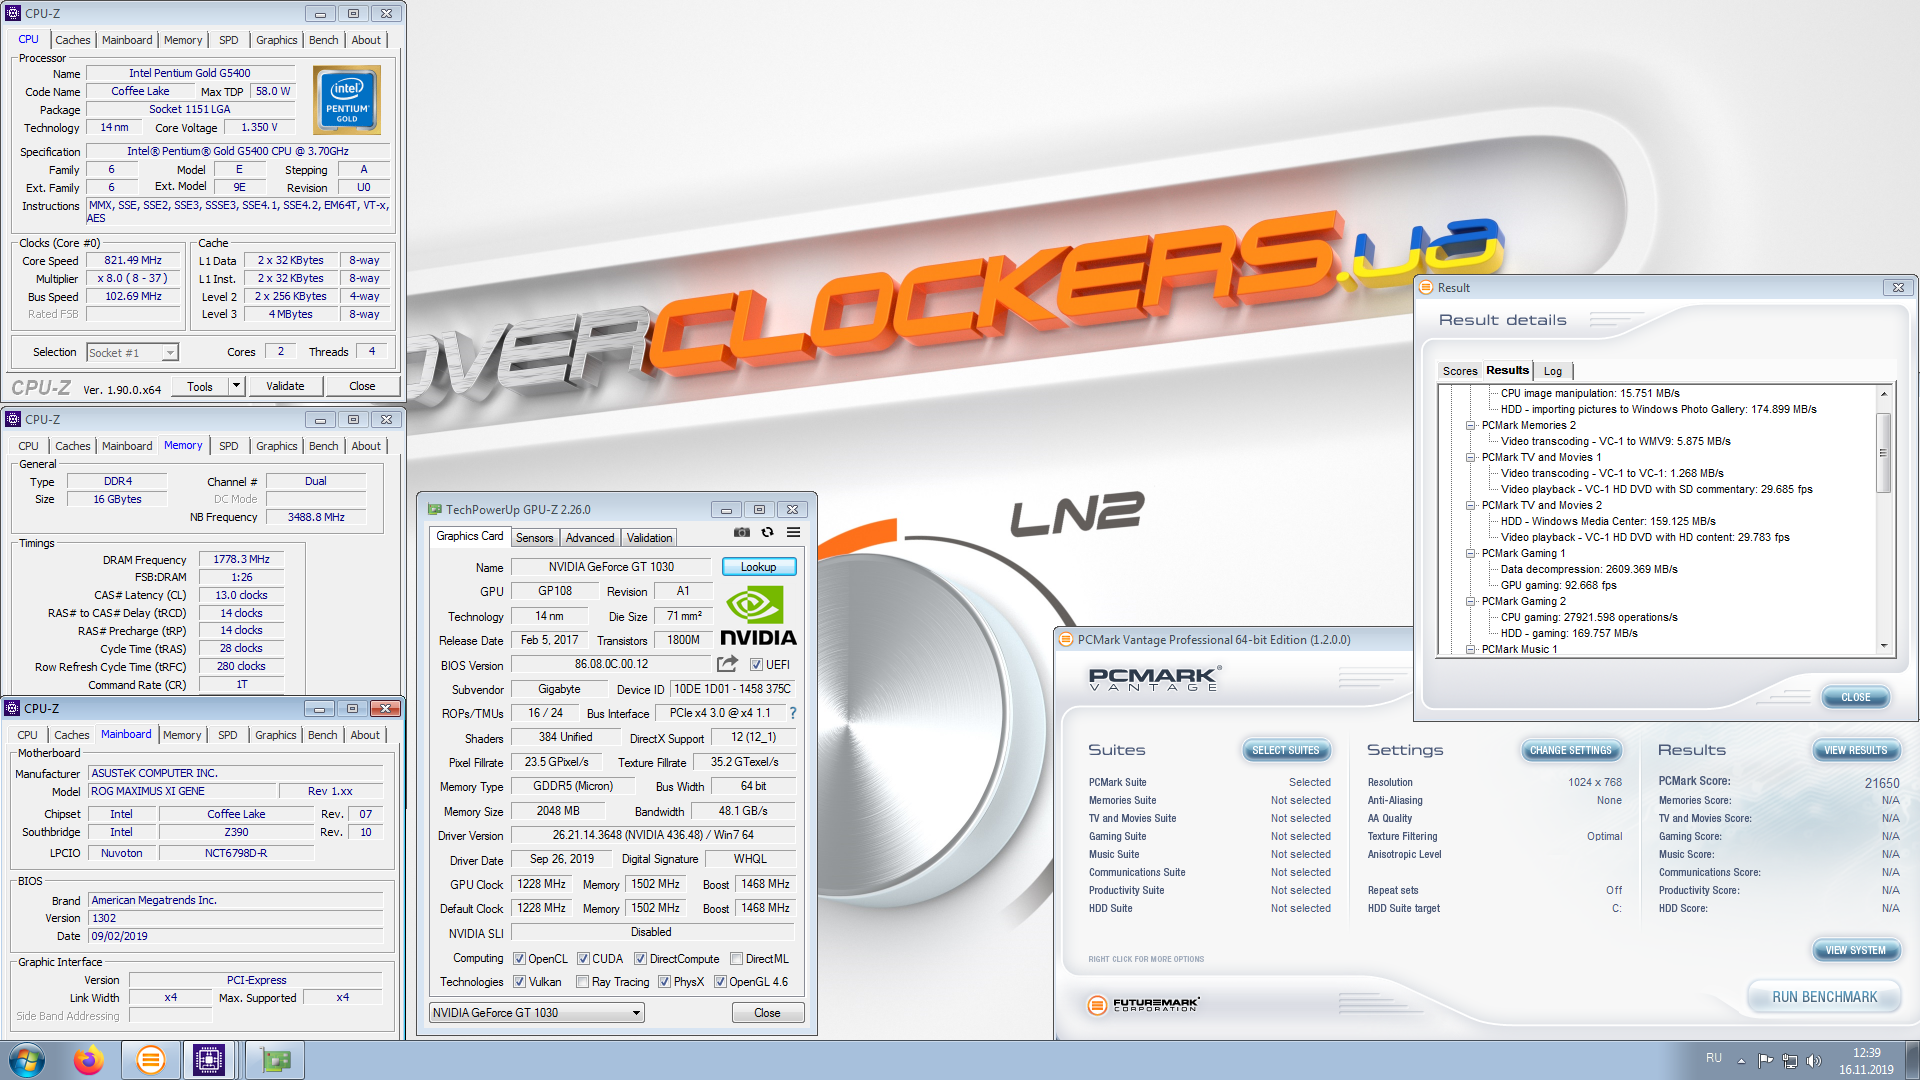The image size is (1920, 1080).
Task: Toggle the CUDA checkbox
Action: 583,959
